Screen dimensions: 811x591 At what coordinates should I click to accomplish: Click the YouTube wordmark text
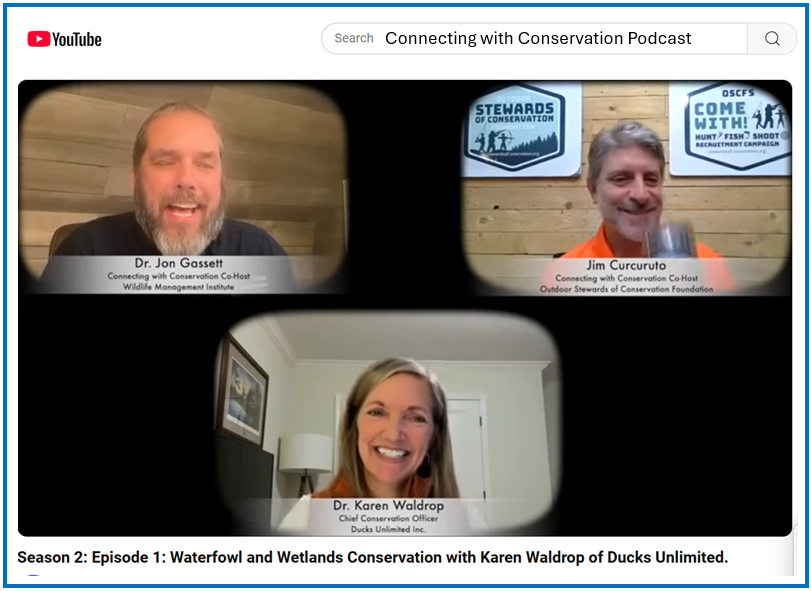point(77,39)
